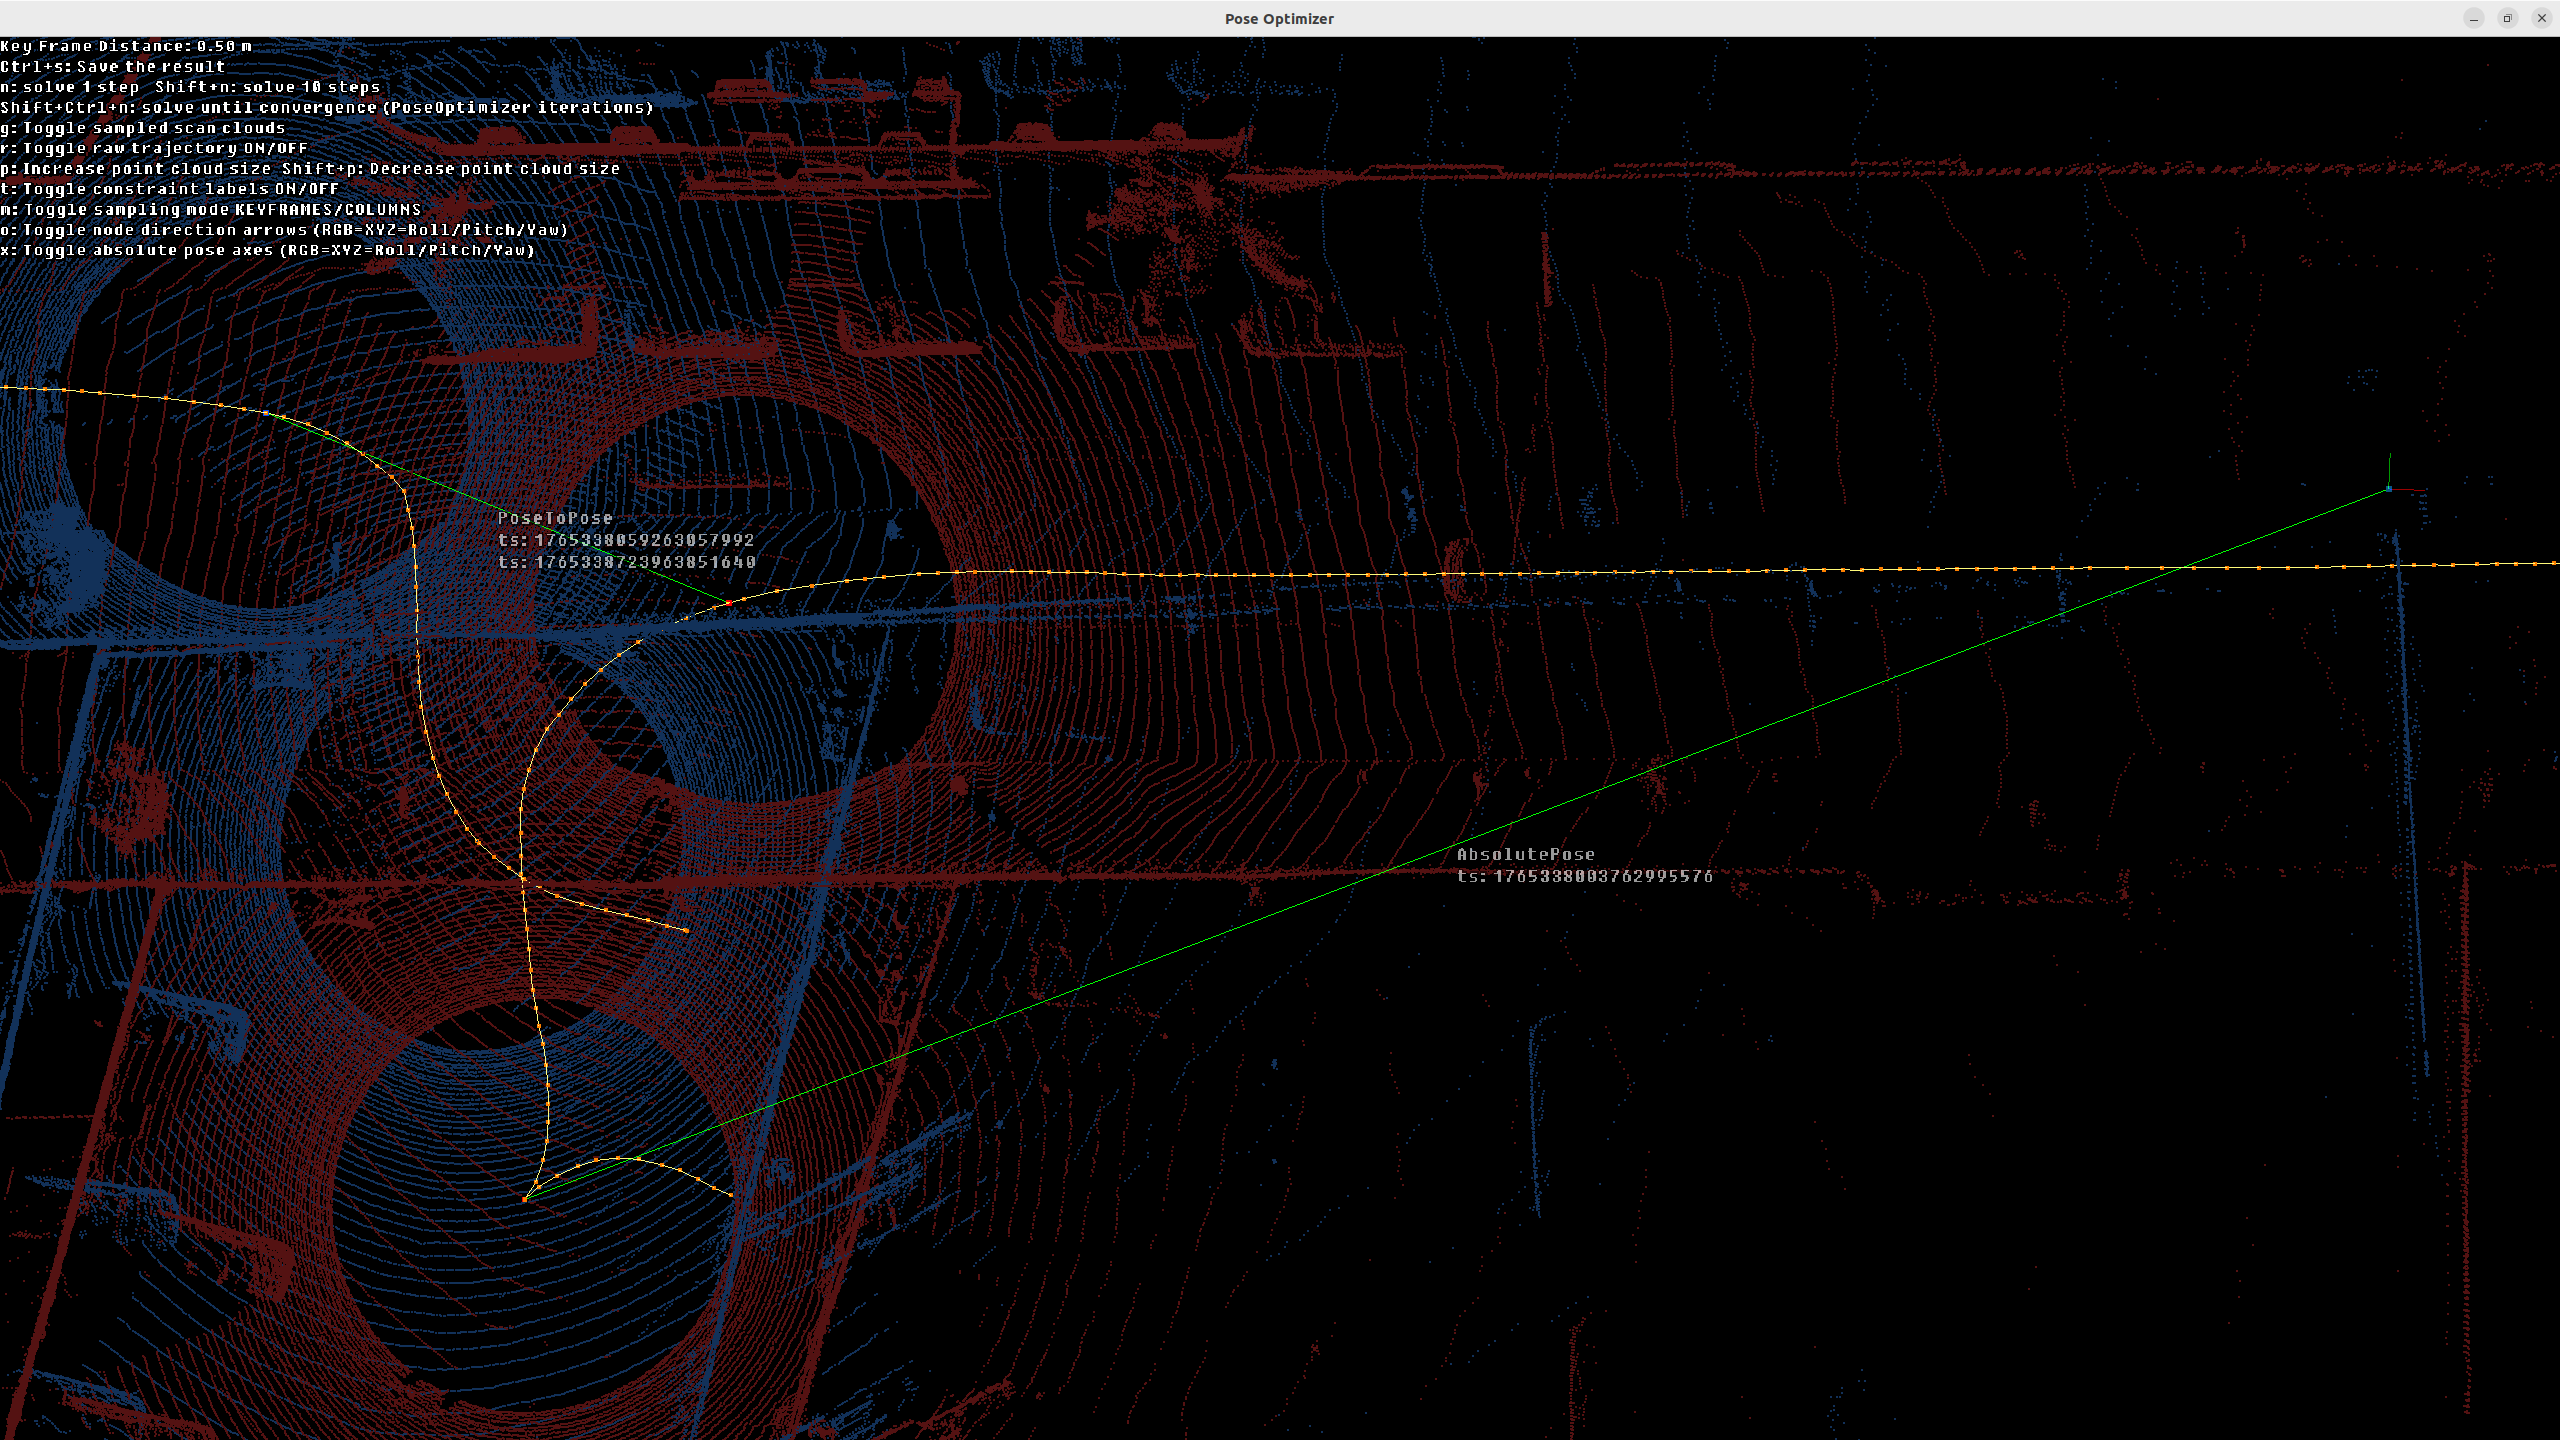Click the 'Ctrl+s: Save the result' hint
The width and height of the screenshot is (2560, 1440).
113,67
